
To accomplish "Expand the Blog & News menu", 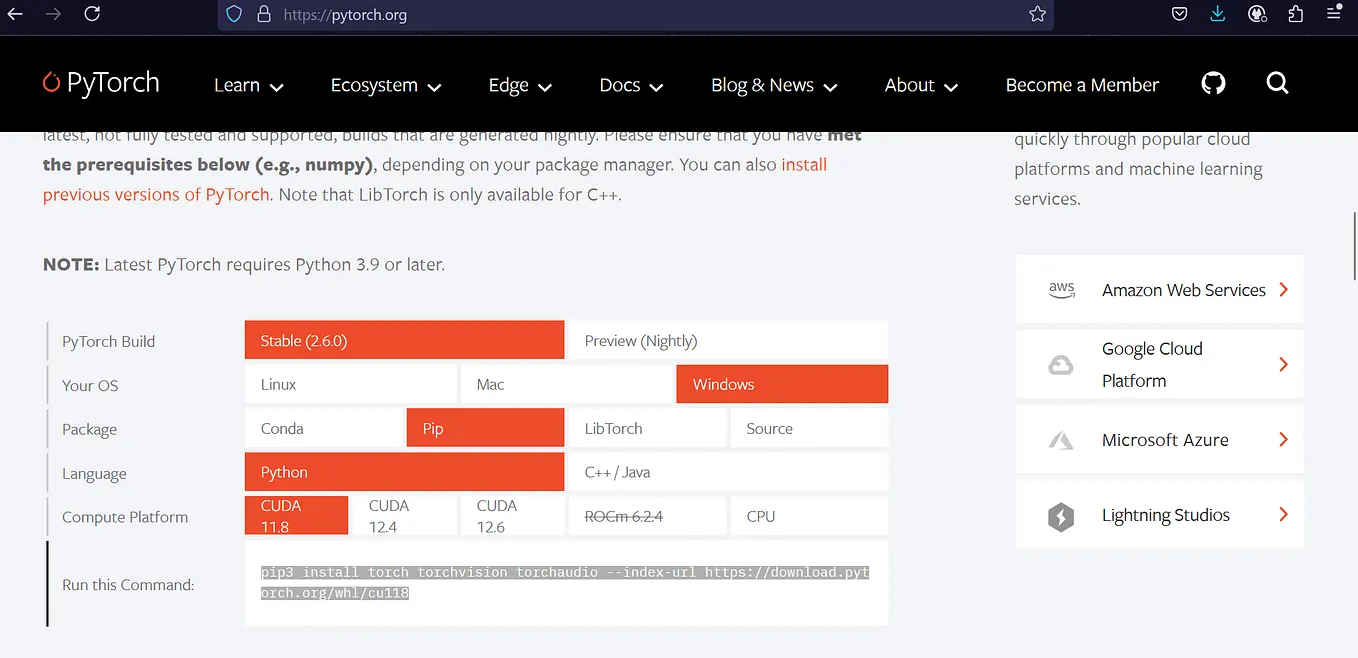I will click(773, 85).
